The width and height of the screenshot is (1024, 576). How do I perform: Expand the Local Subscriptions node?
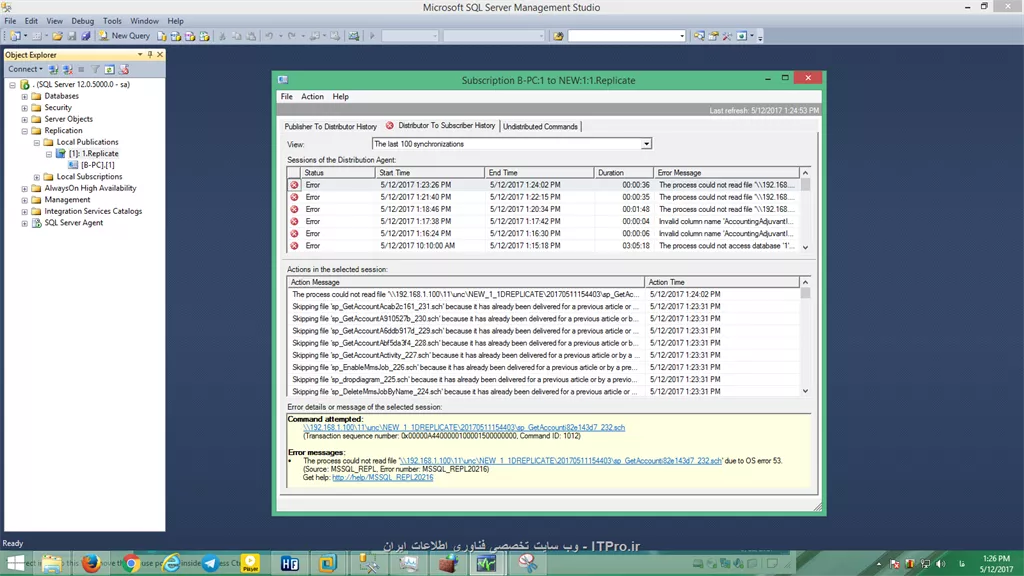coord(37,177)
